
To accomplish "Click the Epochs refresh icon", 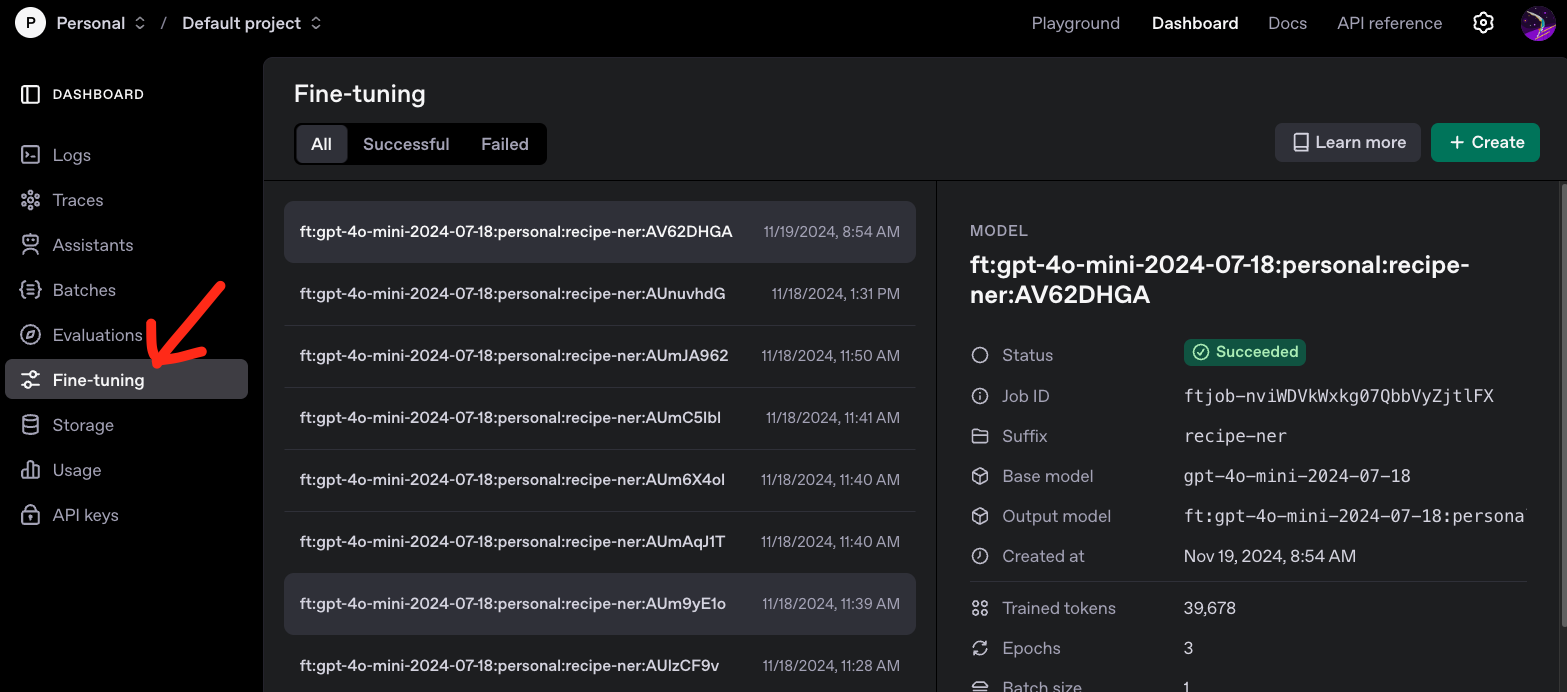I will click(980, 648).
